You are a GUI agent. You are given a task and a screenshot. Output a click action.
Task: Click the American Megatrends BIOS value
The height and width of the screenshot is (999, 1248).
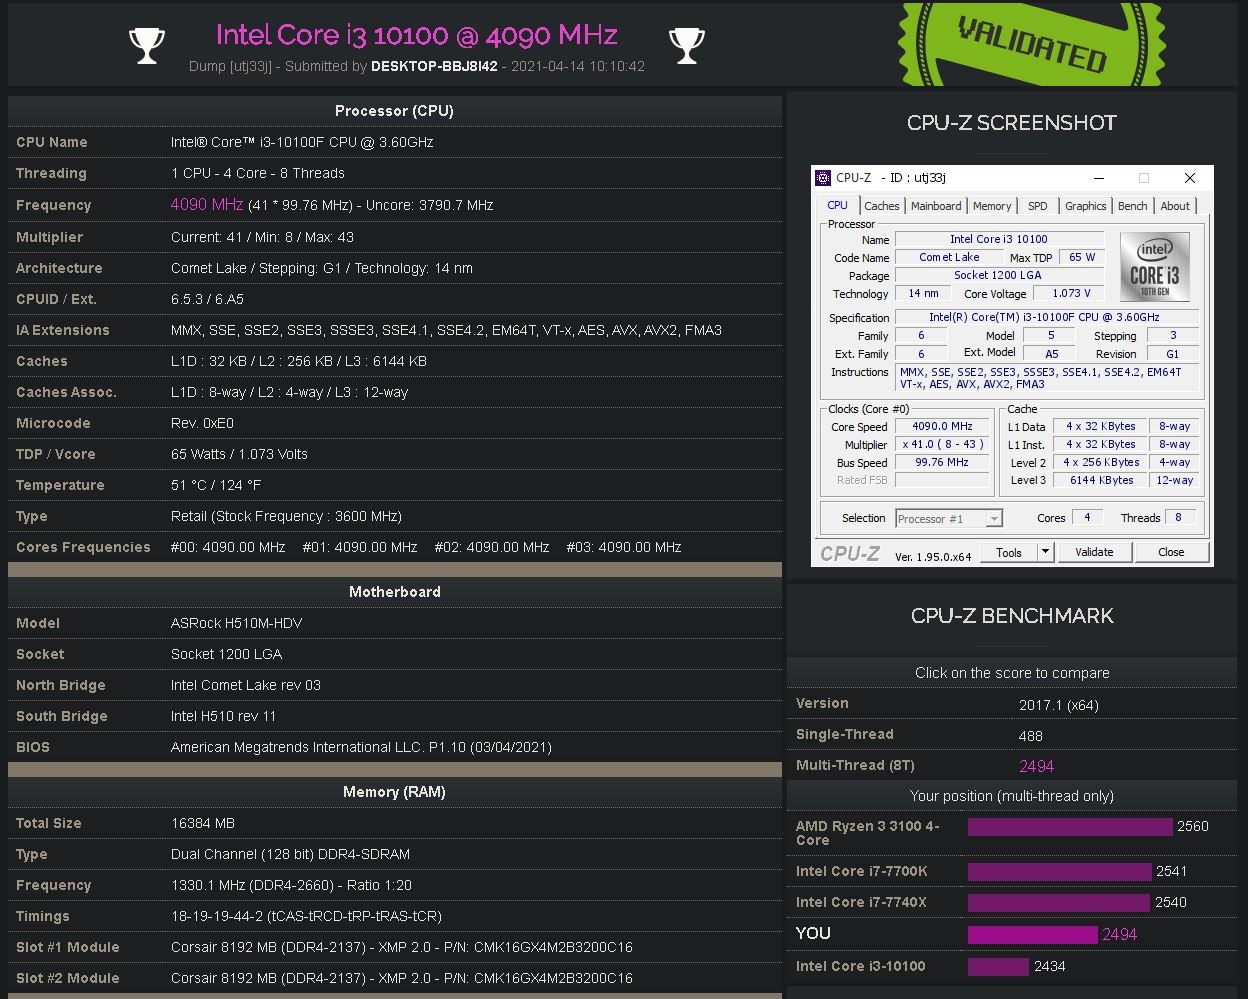click(x=361, y=747)
